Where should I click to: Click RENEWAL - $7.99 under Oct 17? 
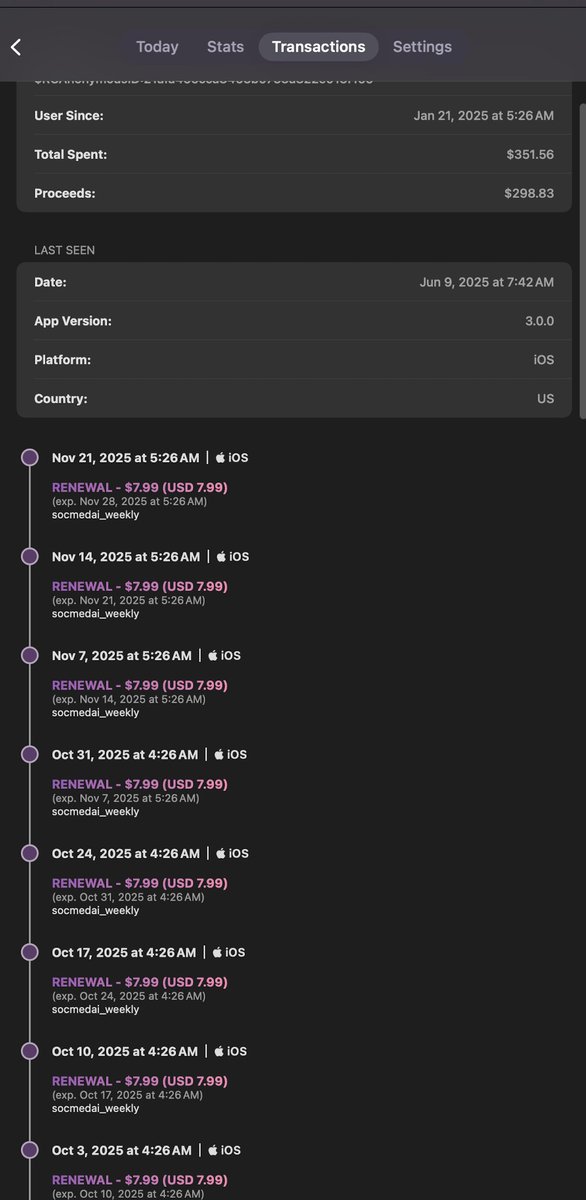(140, 982)
